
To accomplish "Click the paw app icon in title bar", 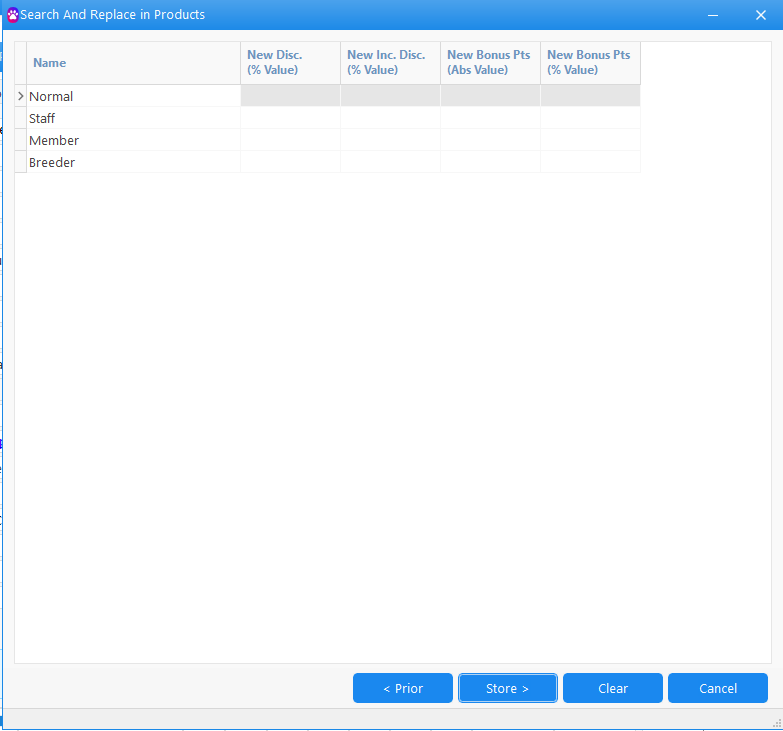I will coord(13,15).
